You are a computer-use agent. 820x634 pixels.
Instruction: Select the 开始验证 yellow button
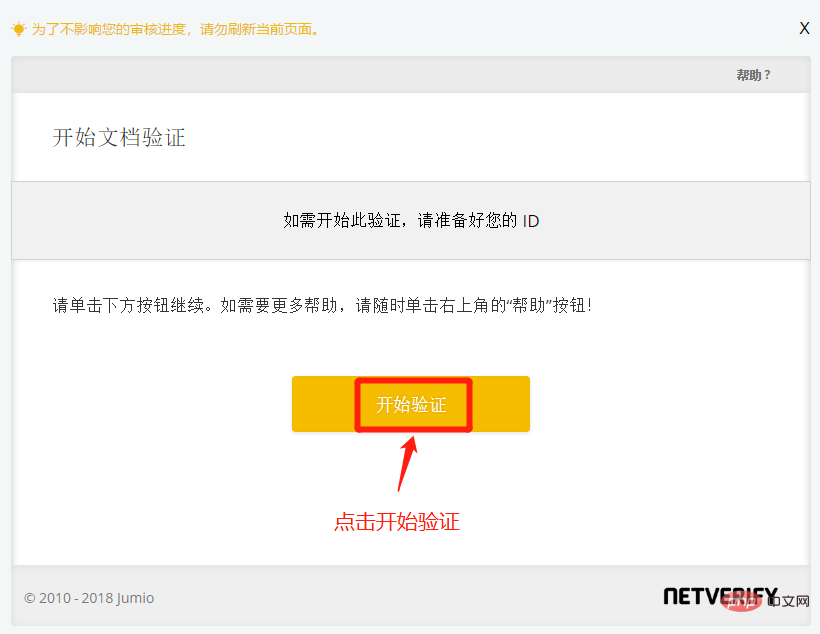410,404
